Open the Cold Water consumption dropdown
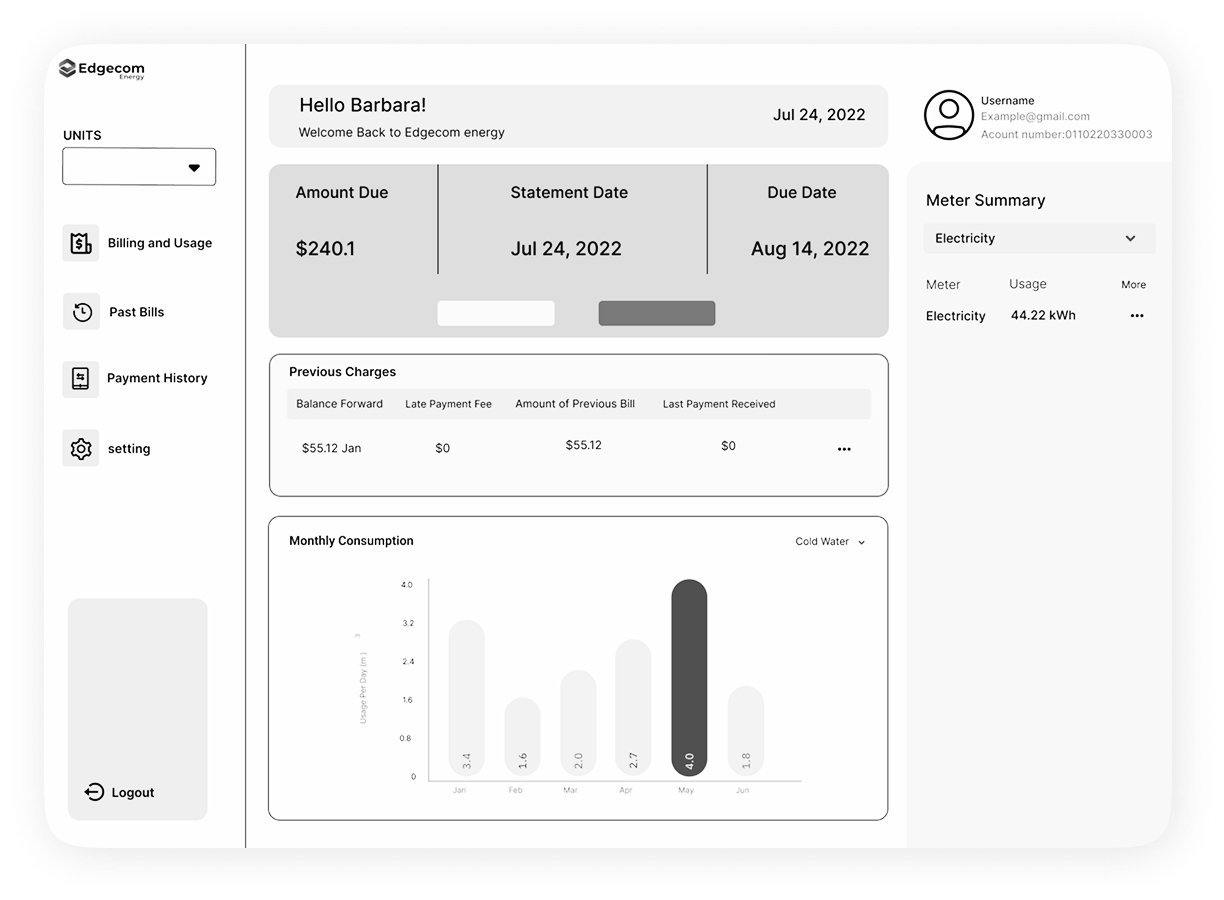The width and height of the screenshot is (1224, 900). 830,542
